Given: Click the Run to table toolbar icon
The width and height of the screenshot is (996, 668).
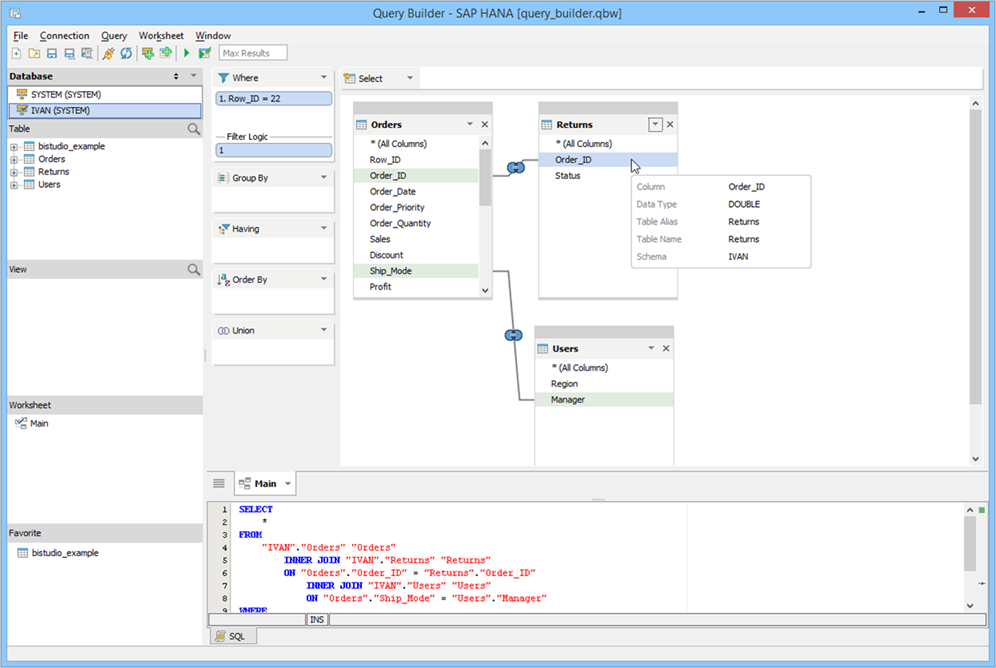Looking at the screenshot, I should [205, 53].
